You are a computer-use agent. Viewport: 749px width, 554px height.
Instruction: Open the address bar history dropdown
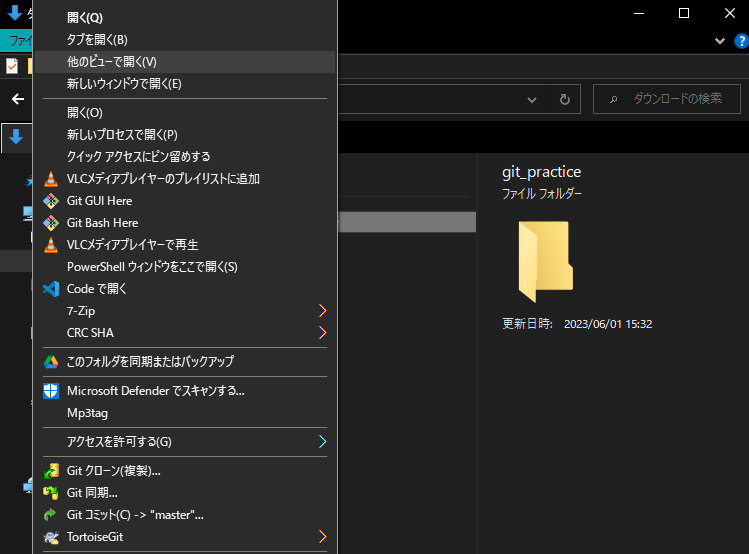pyautogui.click(x=532, y=100)
